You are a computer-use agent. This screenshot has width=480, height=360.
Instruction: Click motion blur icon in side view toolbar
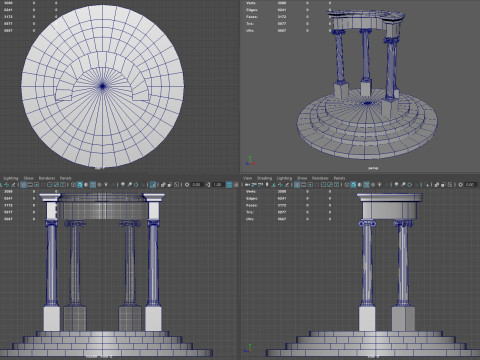tap(403, 185)
